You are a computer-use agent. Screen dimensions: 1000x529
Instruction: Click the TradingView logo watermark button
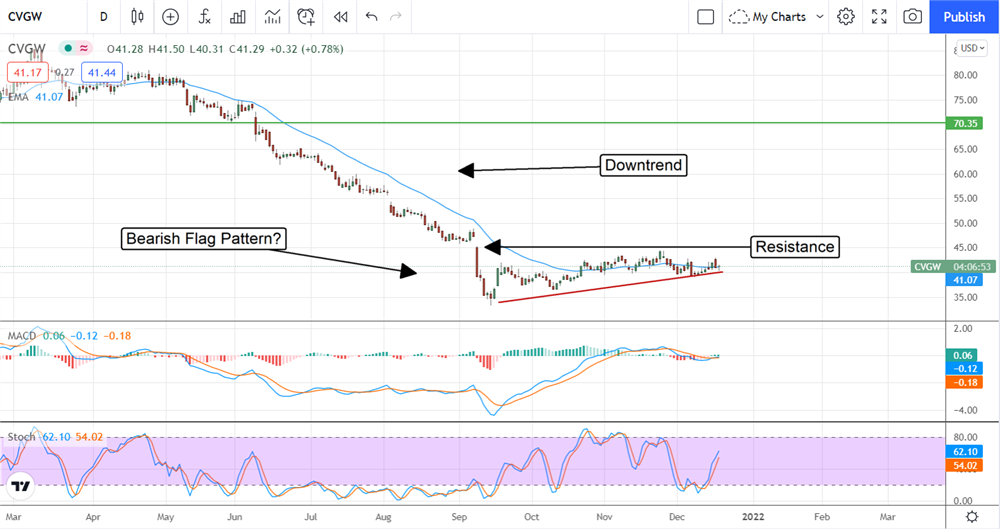[x=20, y=486]
